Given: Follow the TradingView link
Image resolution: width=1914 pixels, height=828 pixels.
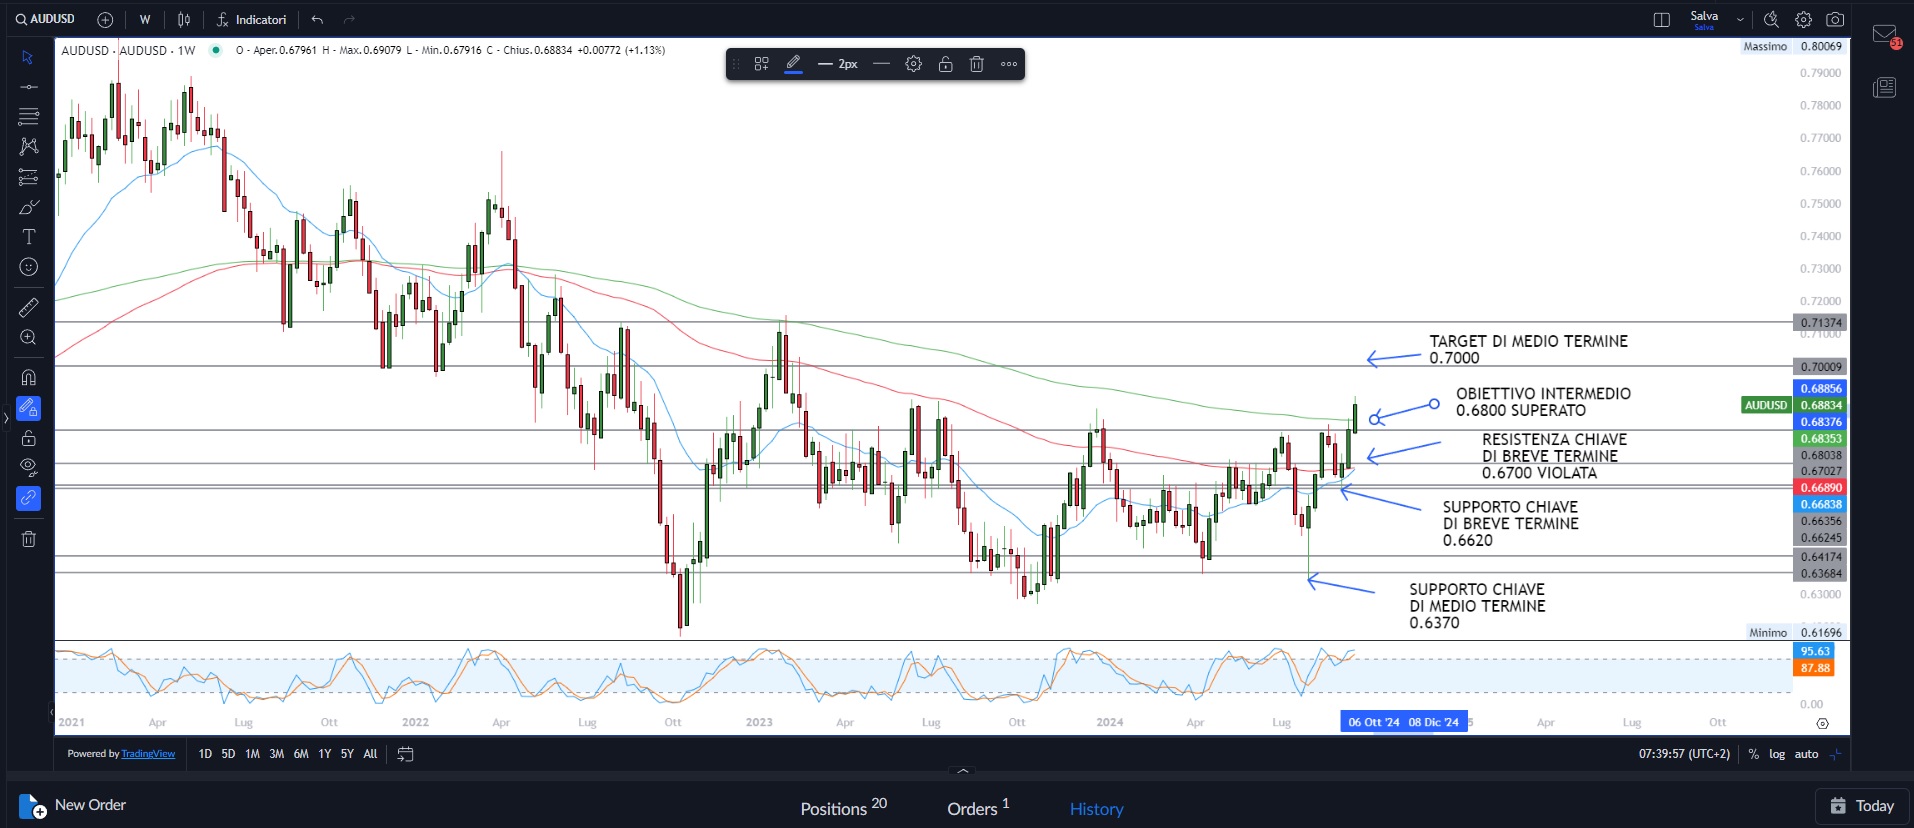Looking at the screenshot, I should 148,754.
